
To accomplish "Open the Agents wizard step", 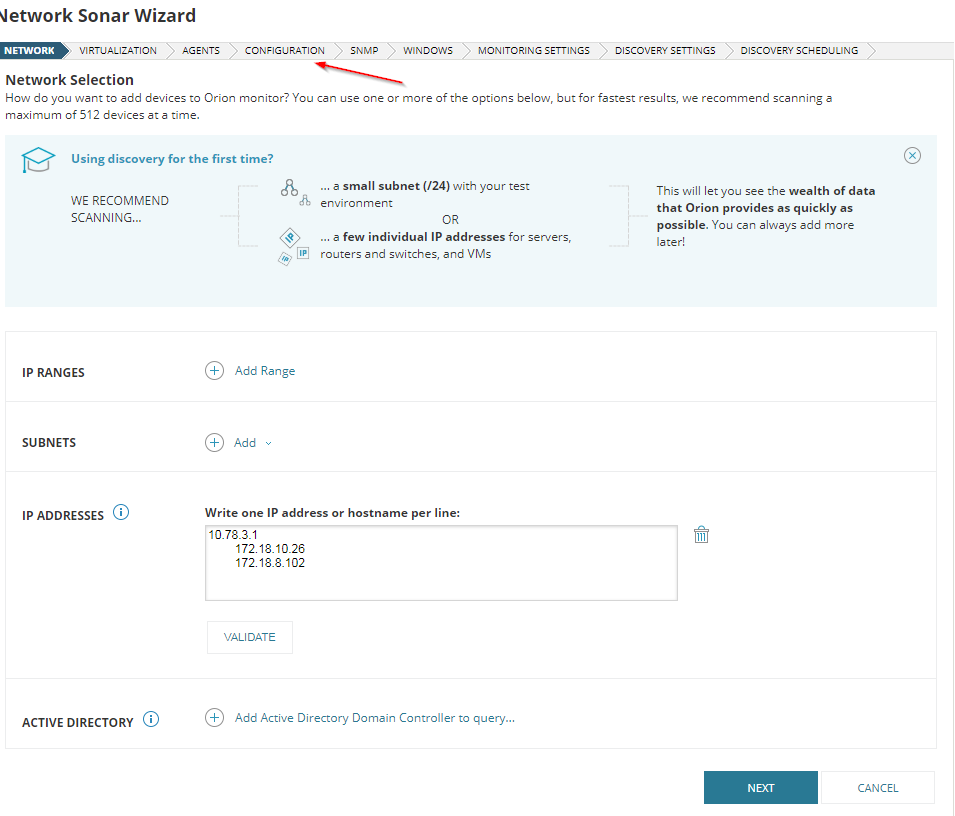I will pyautogui.click(x=201, y=51).
